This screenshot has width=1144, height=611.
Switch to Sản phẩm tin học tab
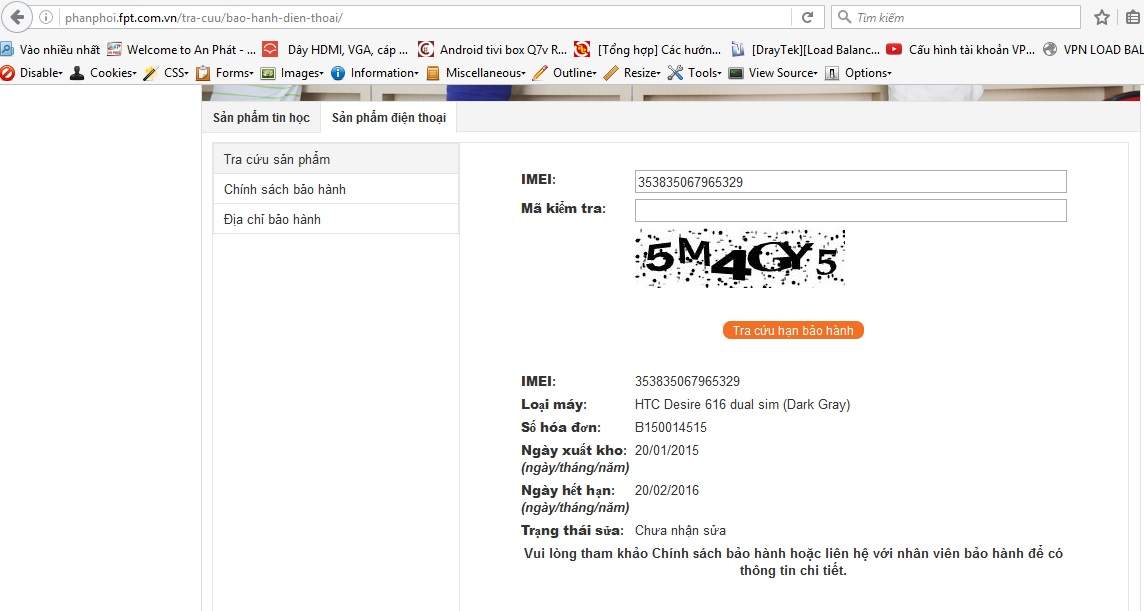coord(261,118)
